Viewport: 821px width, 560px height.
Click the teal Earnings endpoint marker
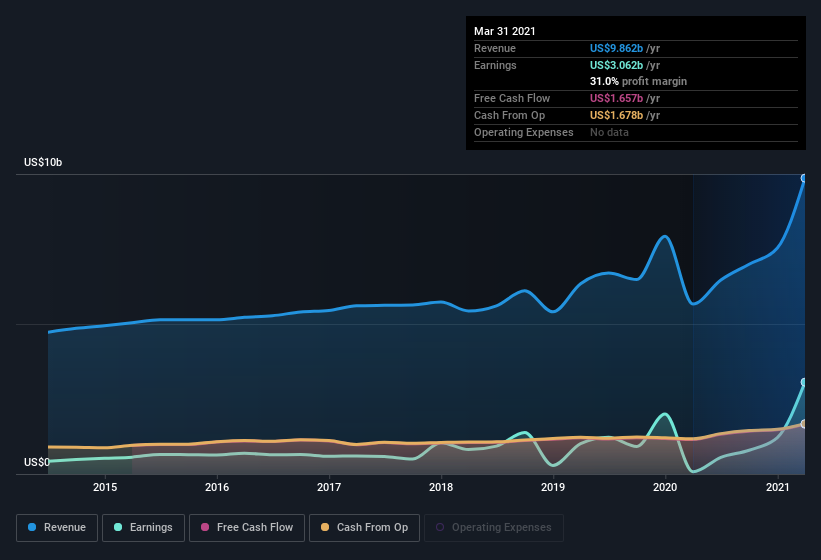point(804,382)
